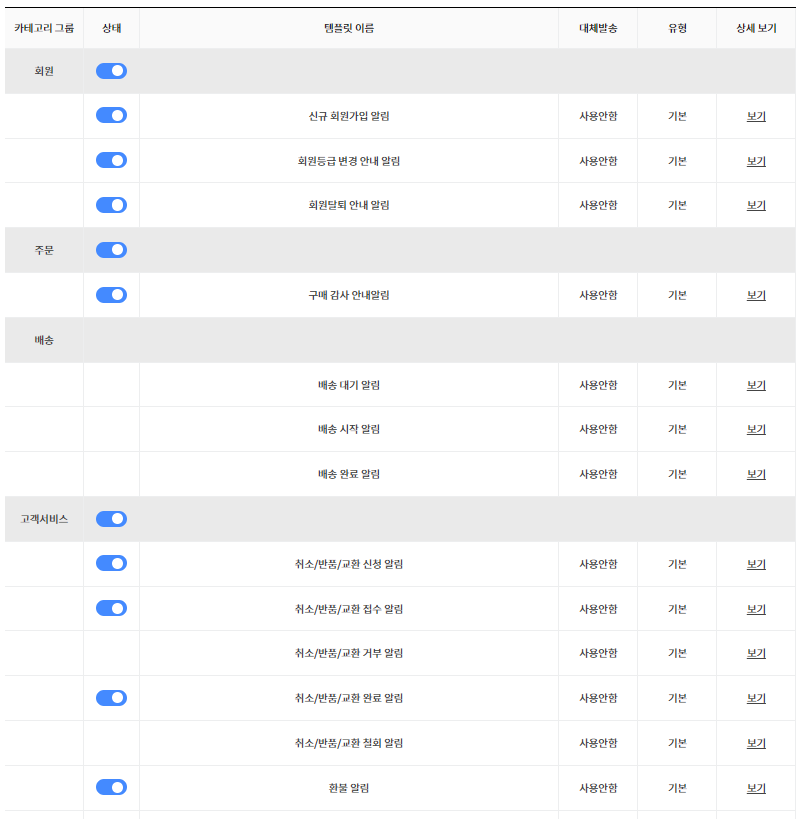This screenshot has height=819, width=805.
Task: Switch off 취소/반품/교환 완료 알림 toggle
Action: 111,698
